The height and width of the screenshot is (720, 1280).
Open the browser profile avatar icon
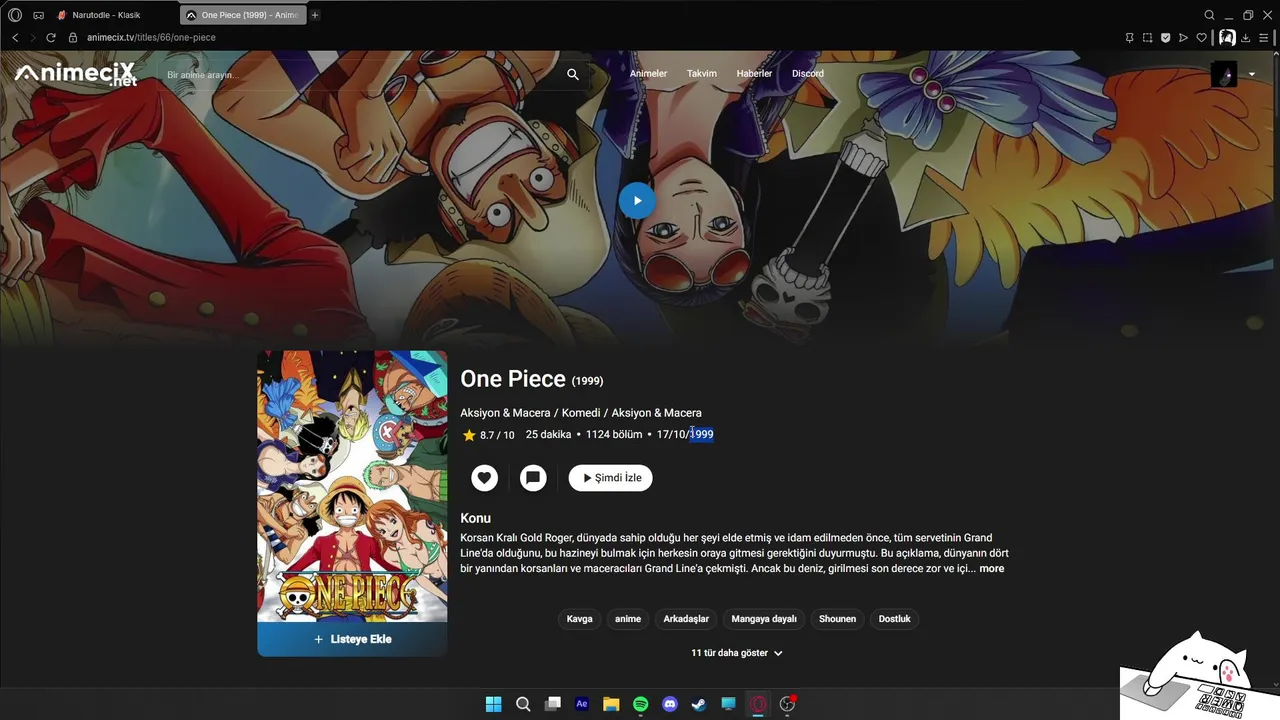[1226, 37]
